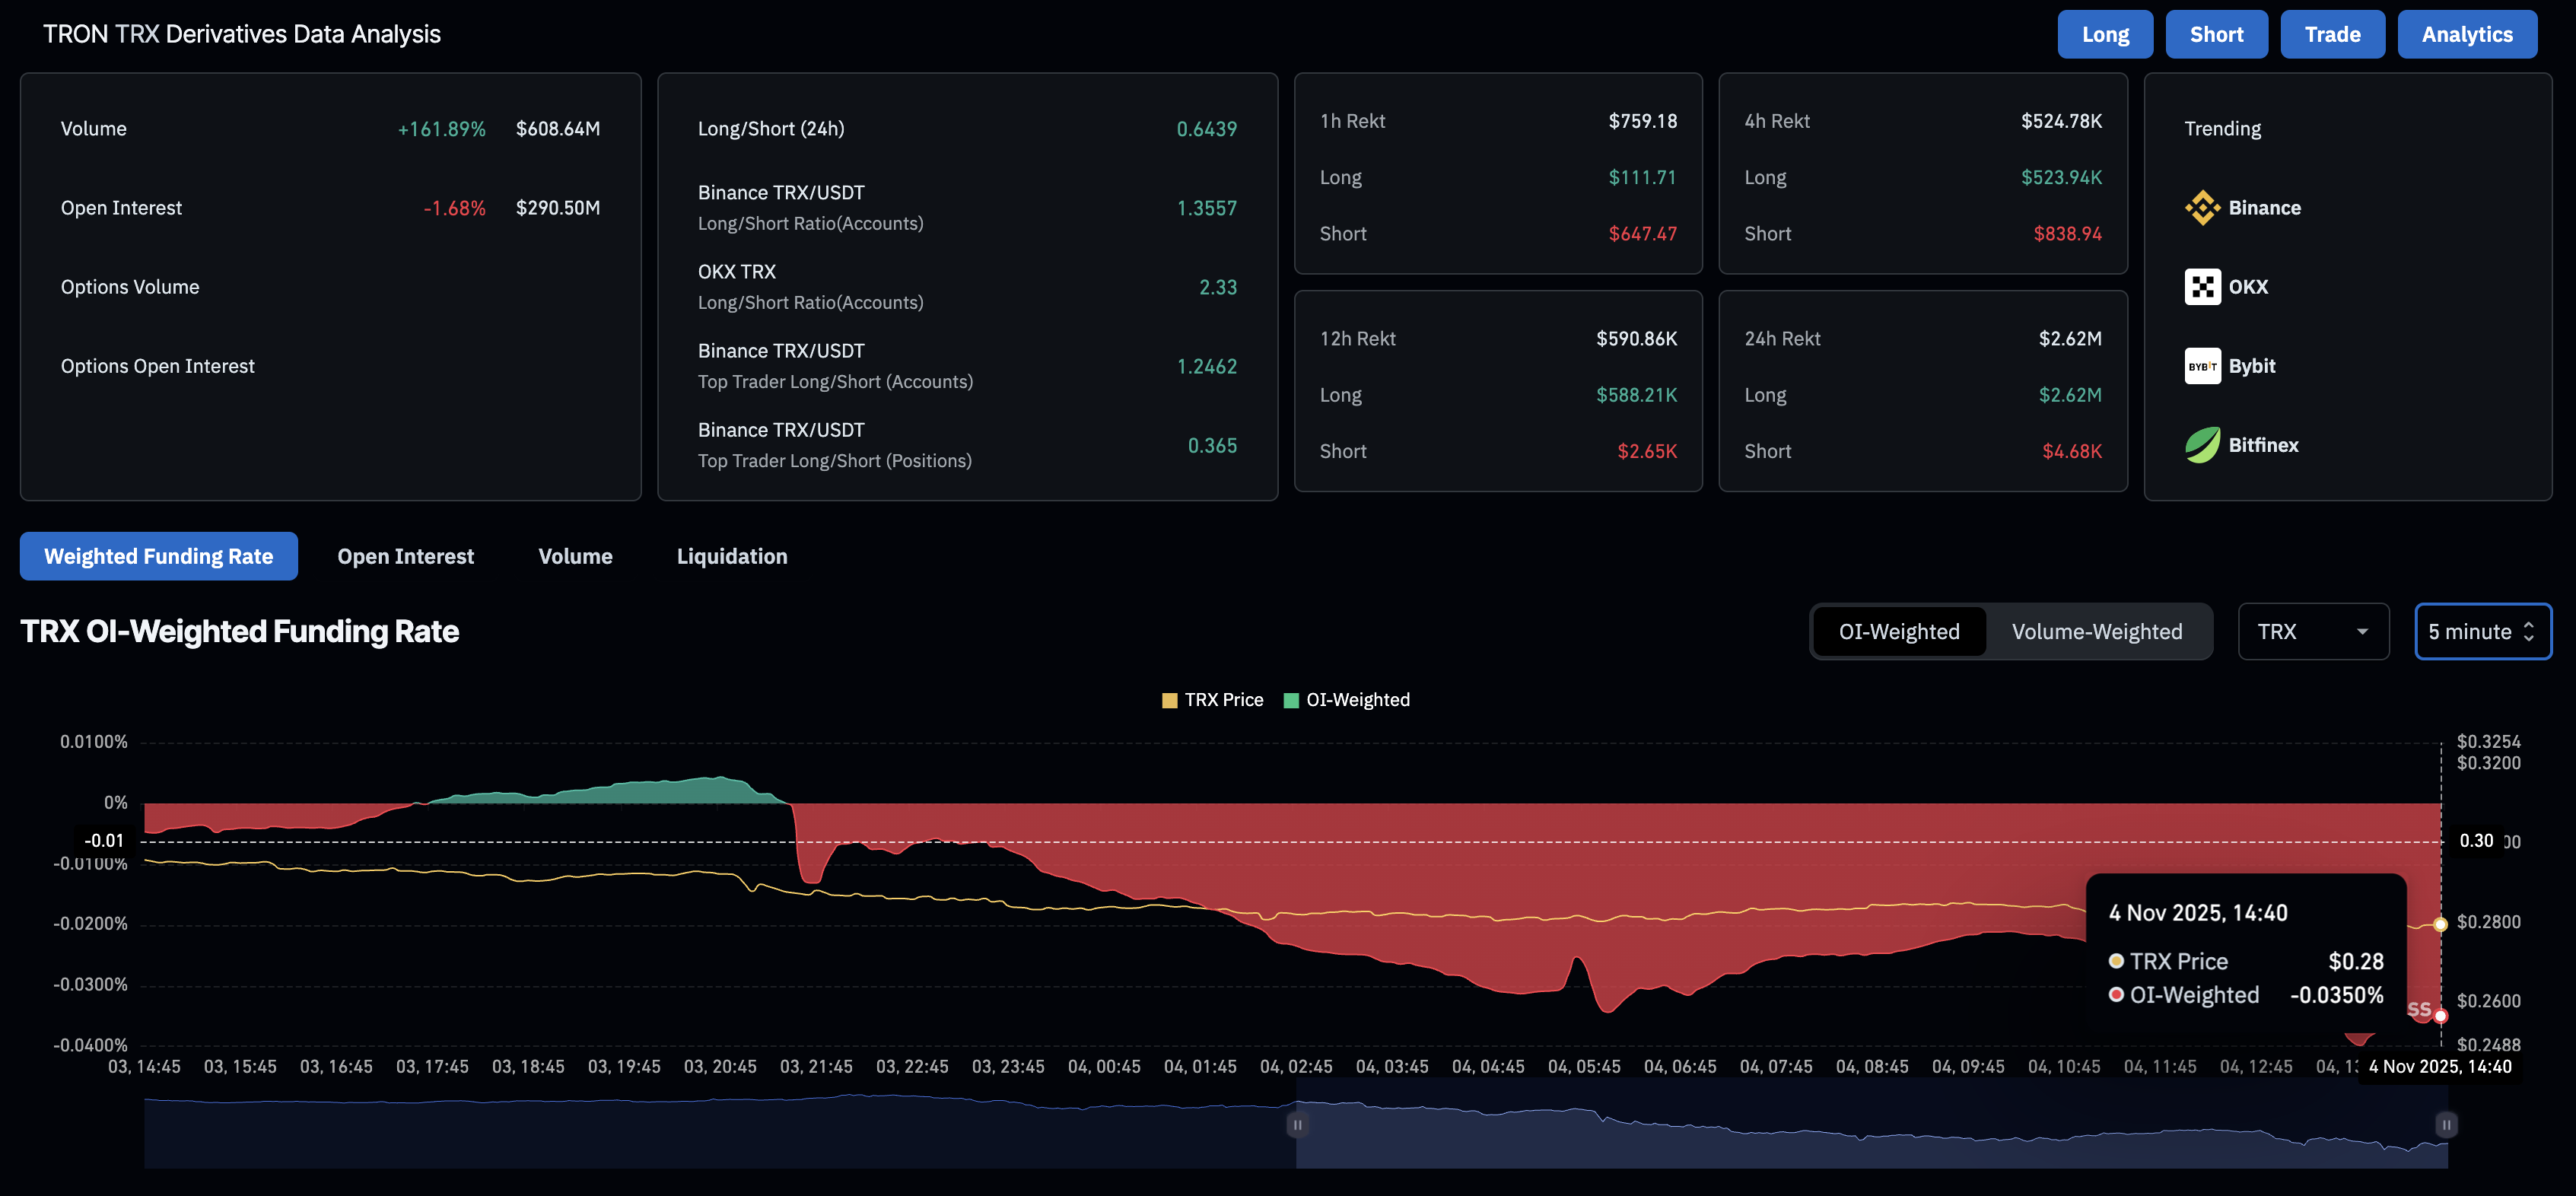
Task: Open the Analytics page
Action: (2466, 33)
